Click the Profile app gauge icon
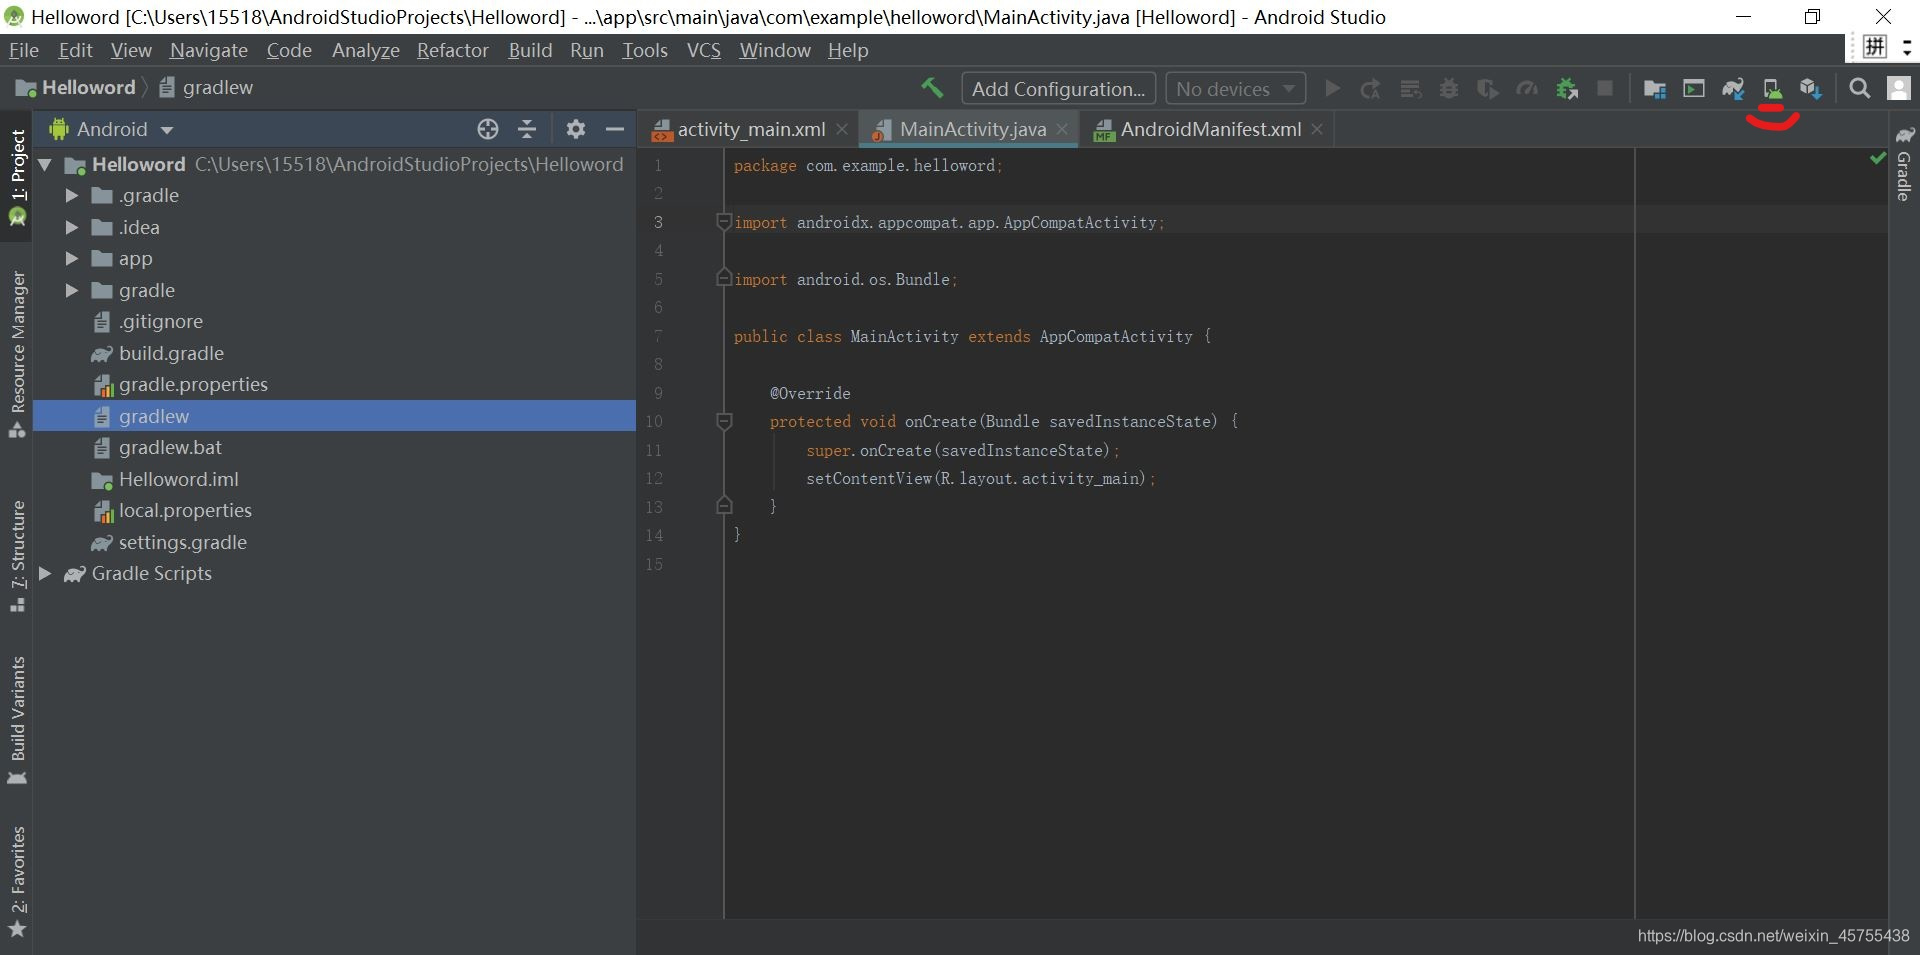Image resolution: width=1920 pixels, height=955 pixels. coord(1527,89)
